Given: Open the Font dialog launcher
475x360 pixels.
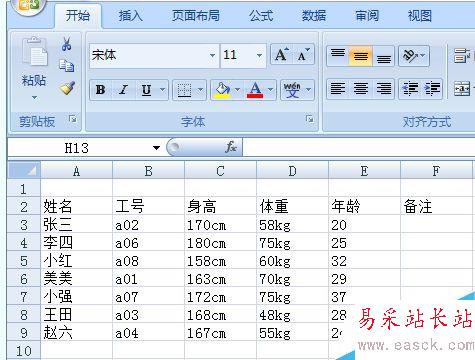Looking at the screenshot, I should 310,119.
